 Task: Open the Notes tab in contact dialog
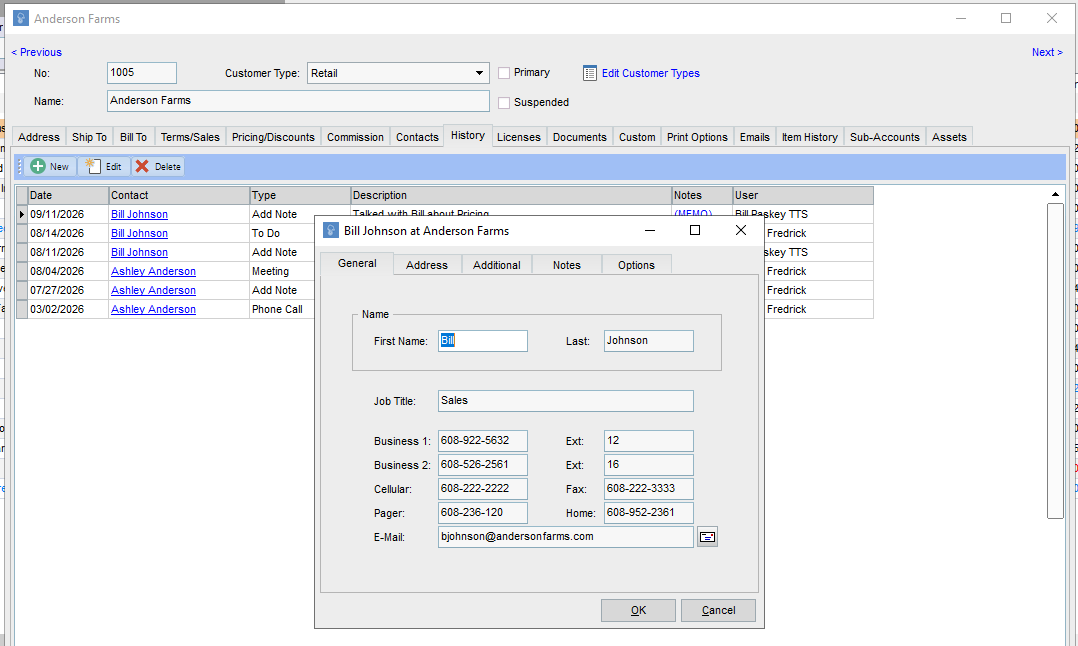click(x=567, y=265)
